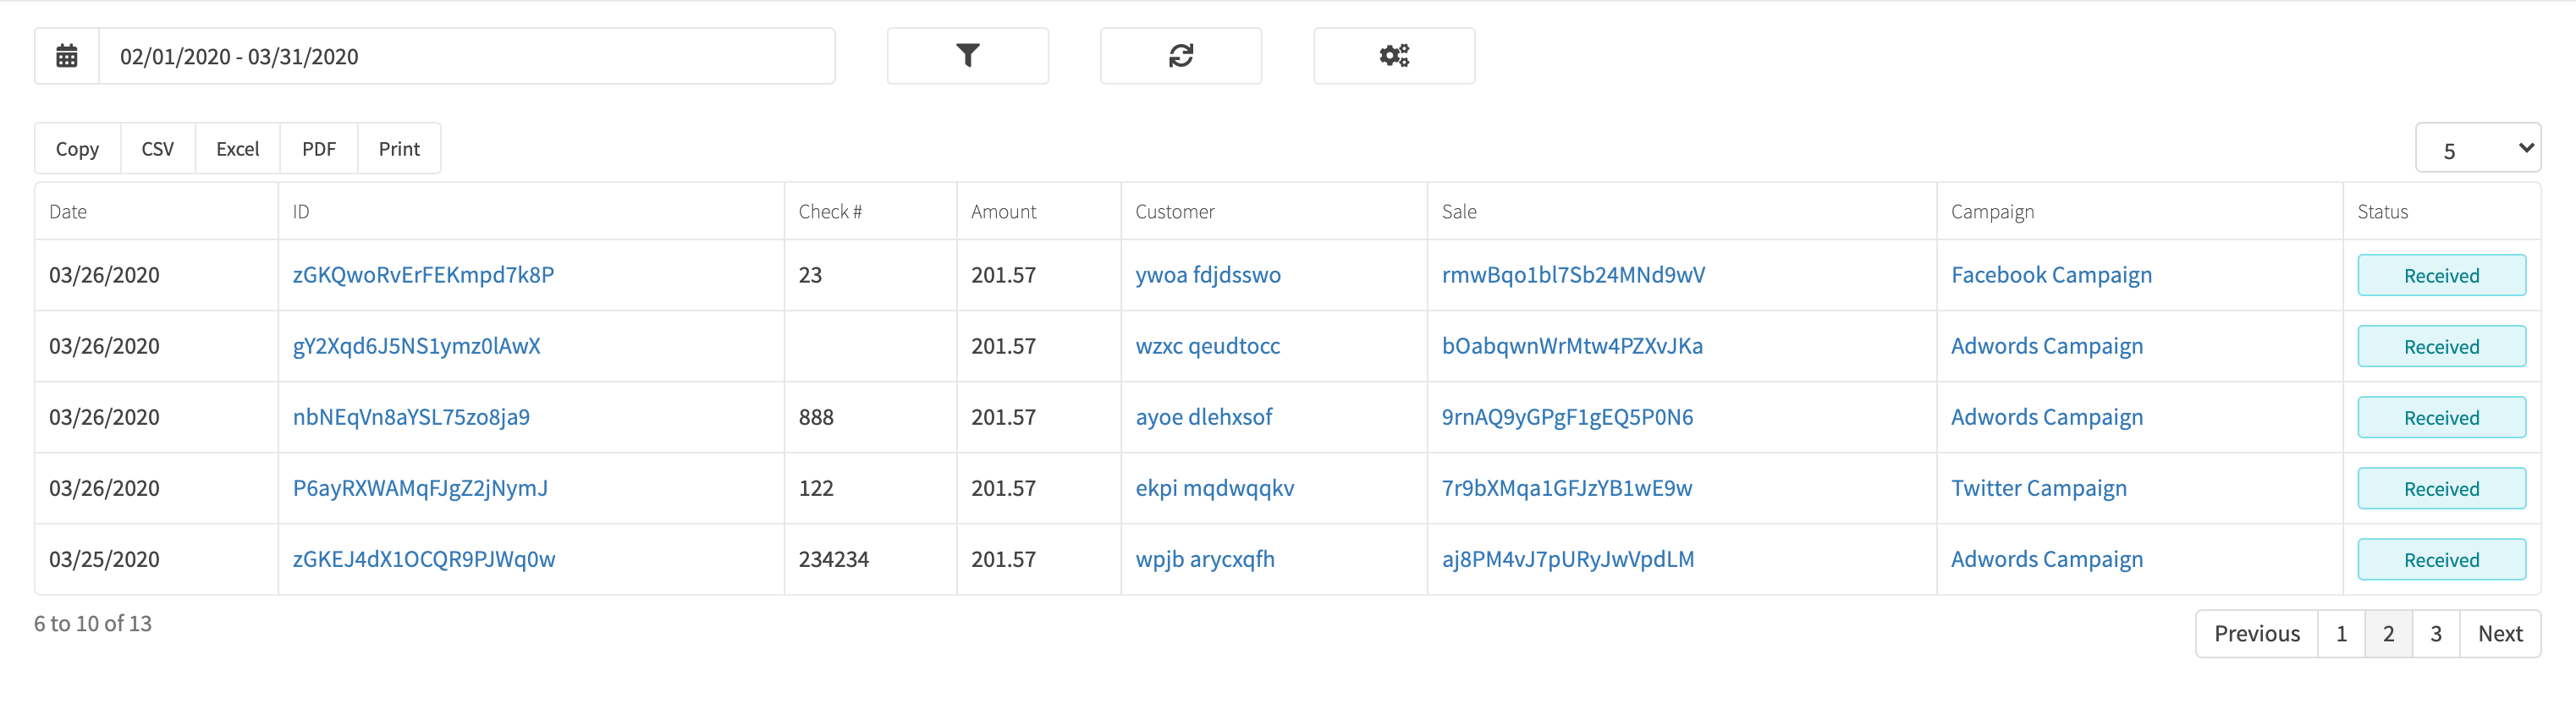Open payment ID zGKQwoRvErFEKmpd7k8P
2576x704 pixels.
pyautogui.click(x=423, y=275)
